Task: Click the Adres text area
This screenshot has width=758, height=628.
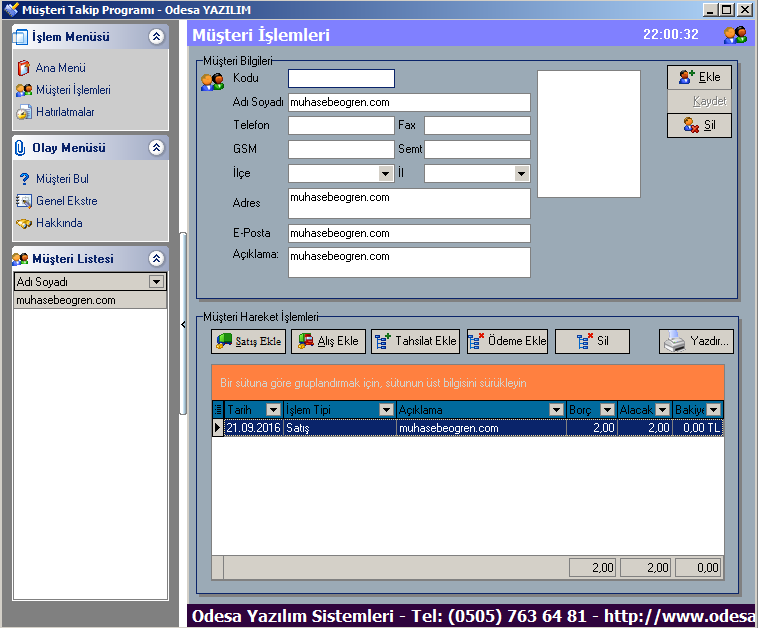Action: click(x=409, y=204)
